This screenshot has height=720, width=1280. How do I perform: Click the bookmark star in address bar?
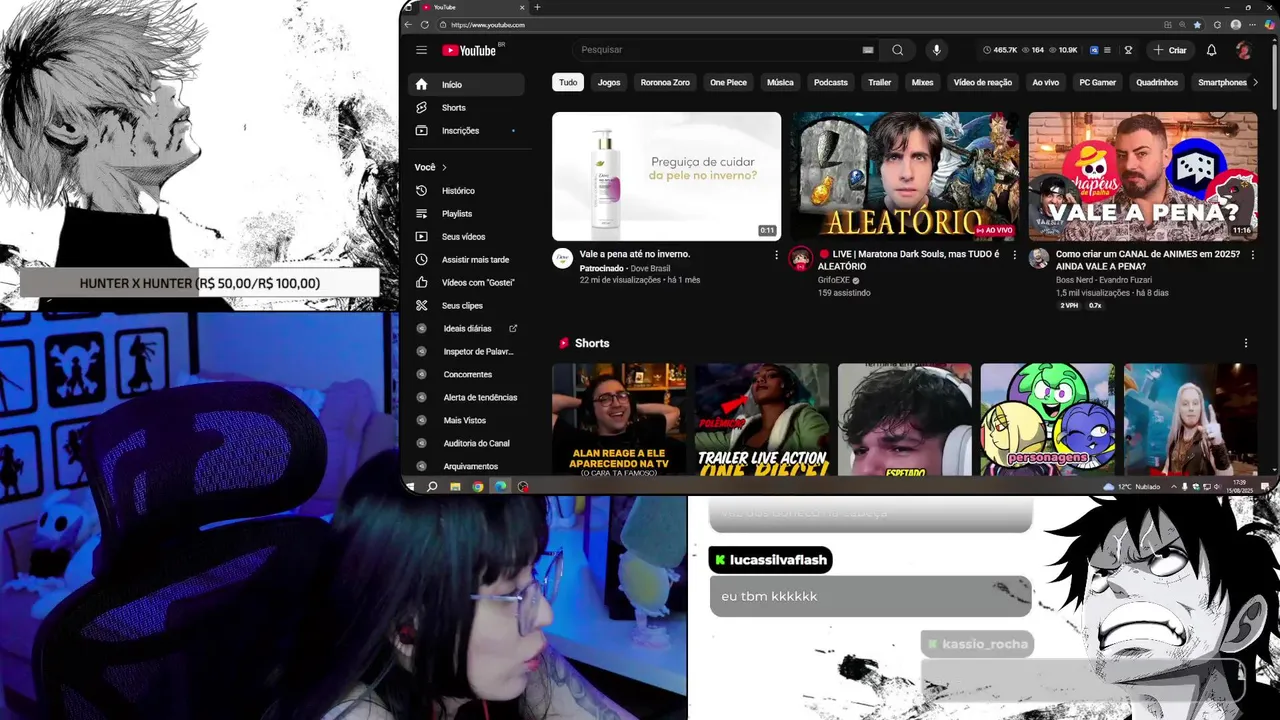click(x=1197, y=25)
